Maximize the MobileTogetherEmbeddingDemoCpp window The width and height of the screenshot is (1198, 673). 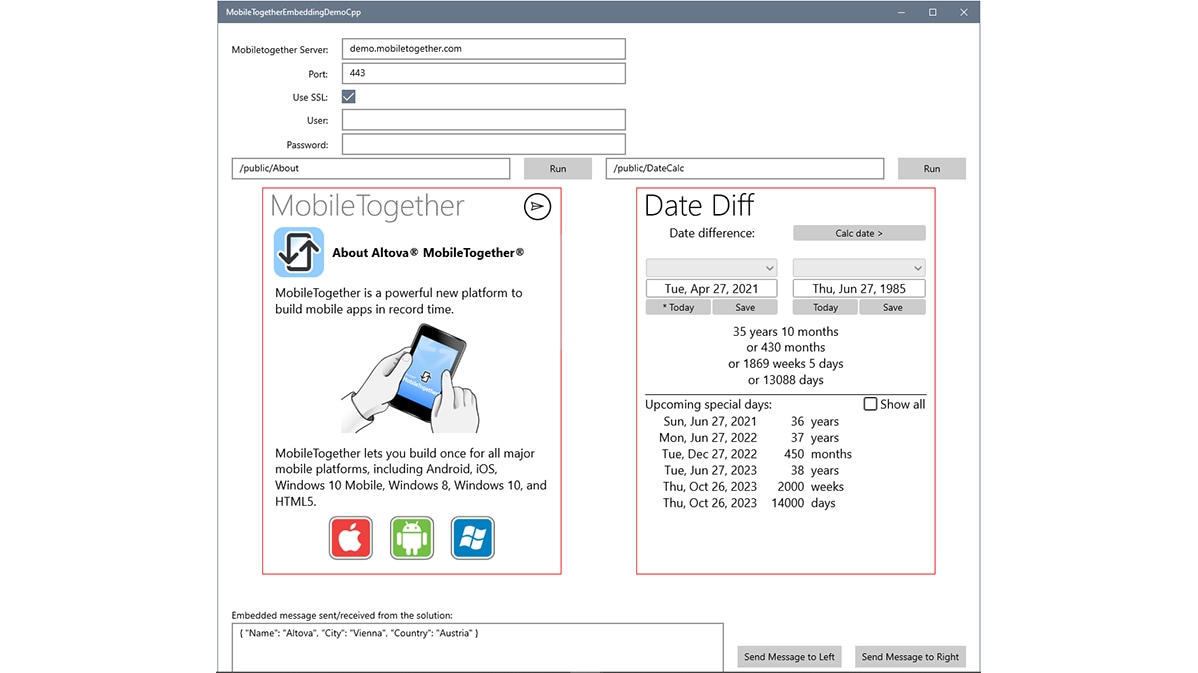(932, 12)
